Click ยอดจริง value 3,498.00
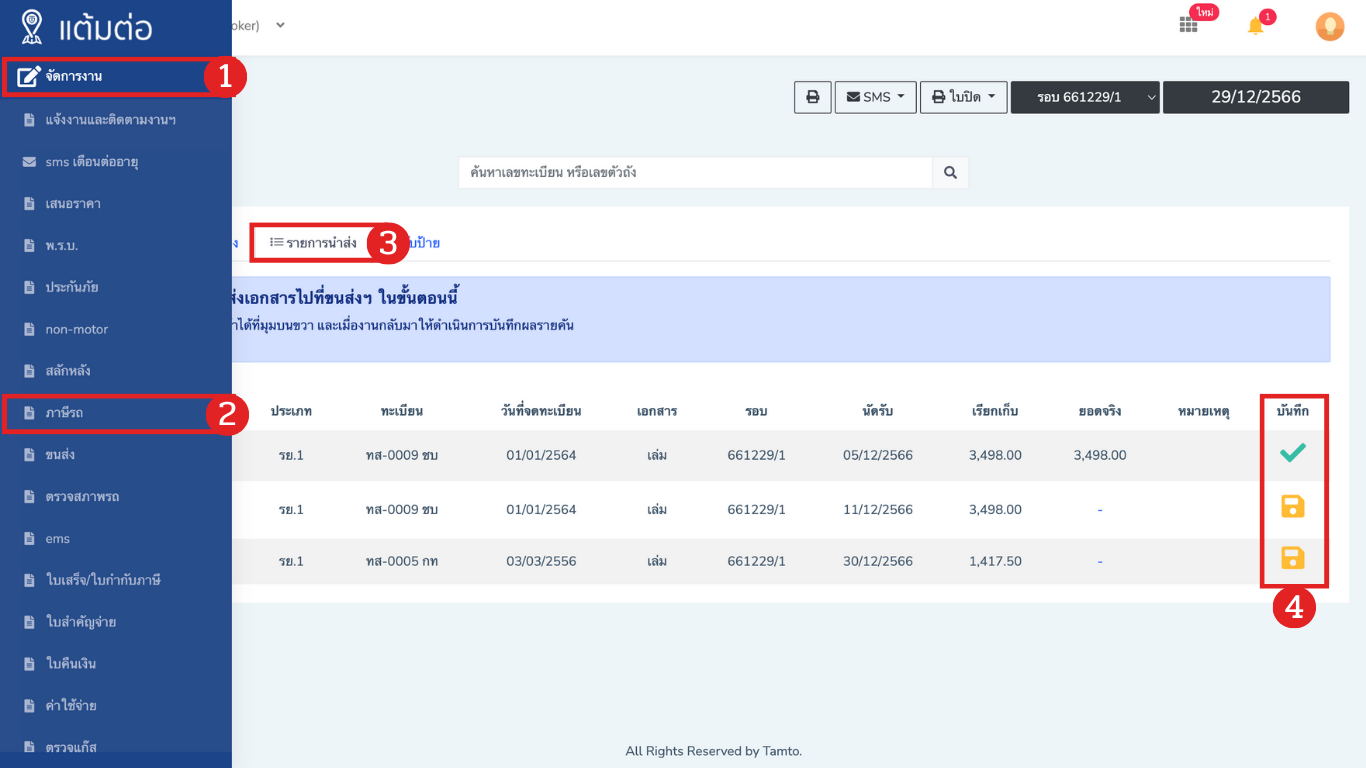1366x768 pixels. pos(1100,455)
